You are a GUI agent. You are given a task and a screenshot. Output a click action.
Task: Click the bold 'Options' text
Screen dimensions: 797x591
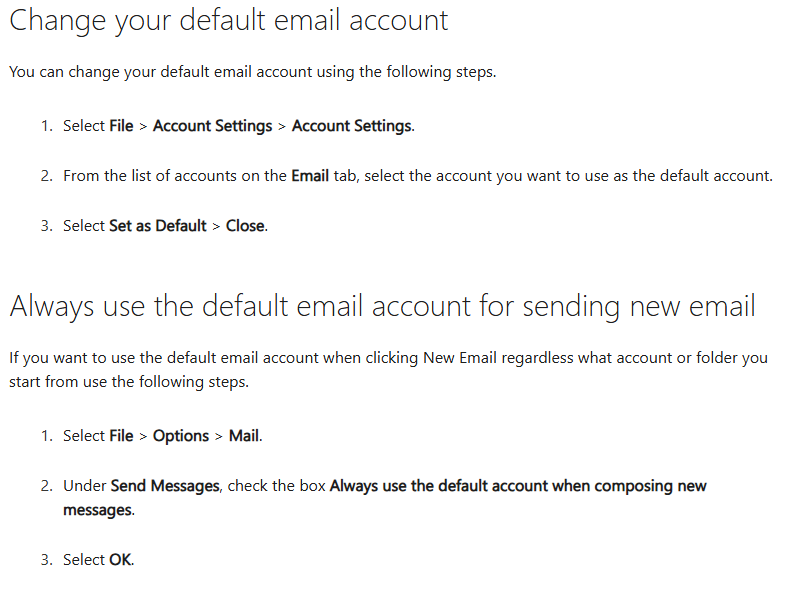pos(181,436)
